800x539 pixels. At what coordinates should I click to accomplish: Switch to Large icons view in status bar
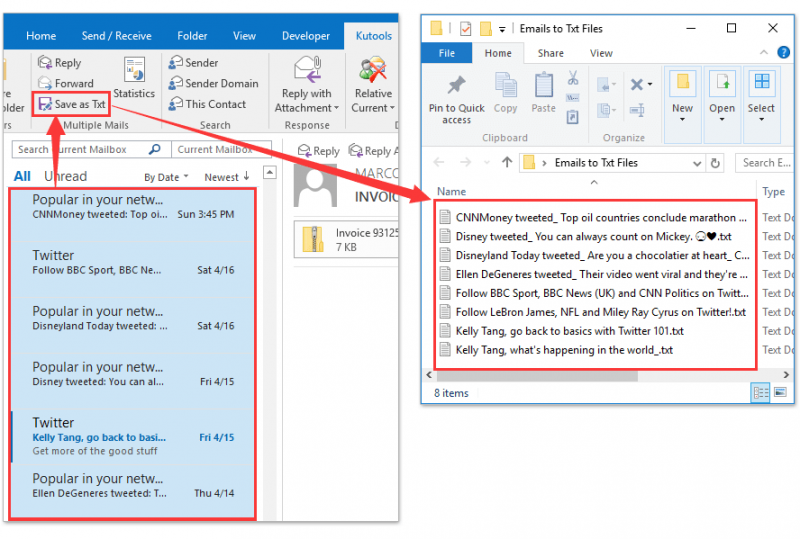tap(780, 393)
